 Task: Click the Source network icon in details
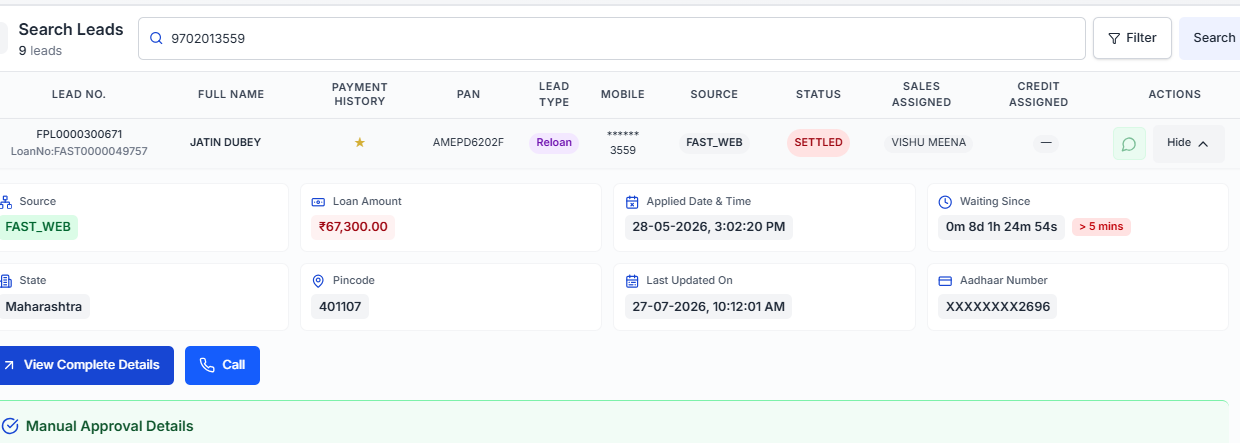pyautogui.click(x=6, y=201)
